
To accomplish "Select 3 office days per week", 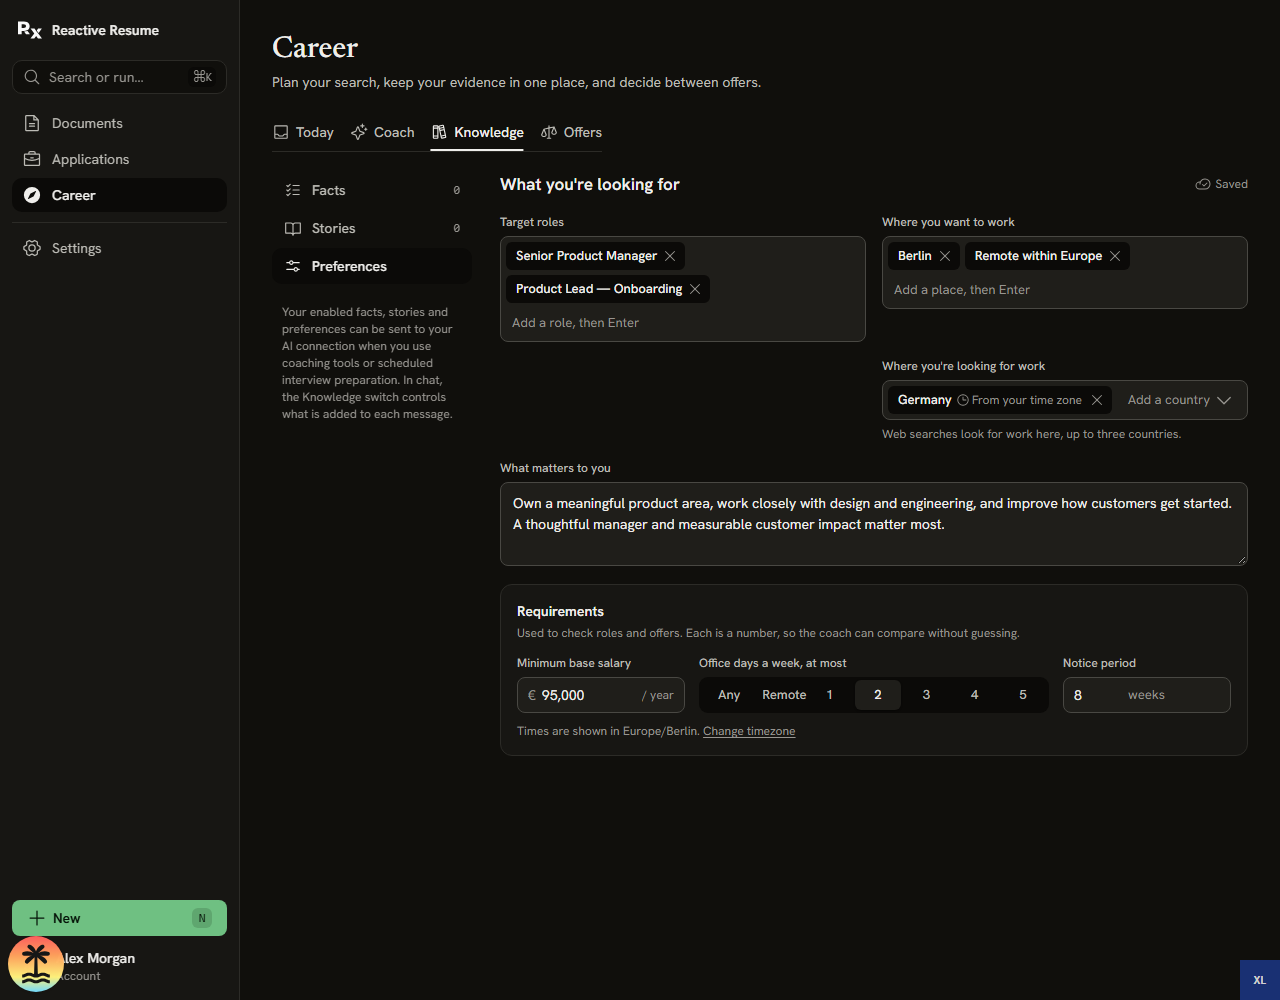I will (x=926, y=695).
